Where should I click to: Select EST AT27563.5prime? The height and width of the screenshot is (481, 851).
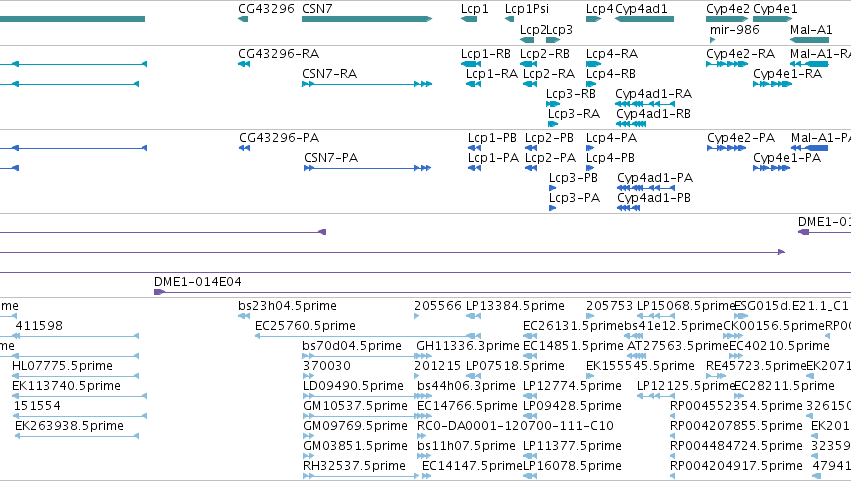[677, 346]
